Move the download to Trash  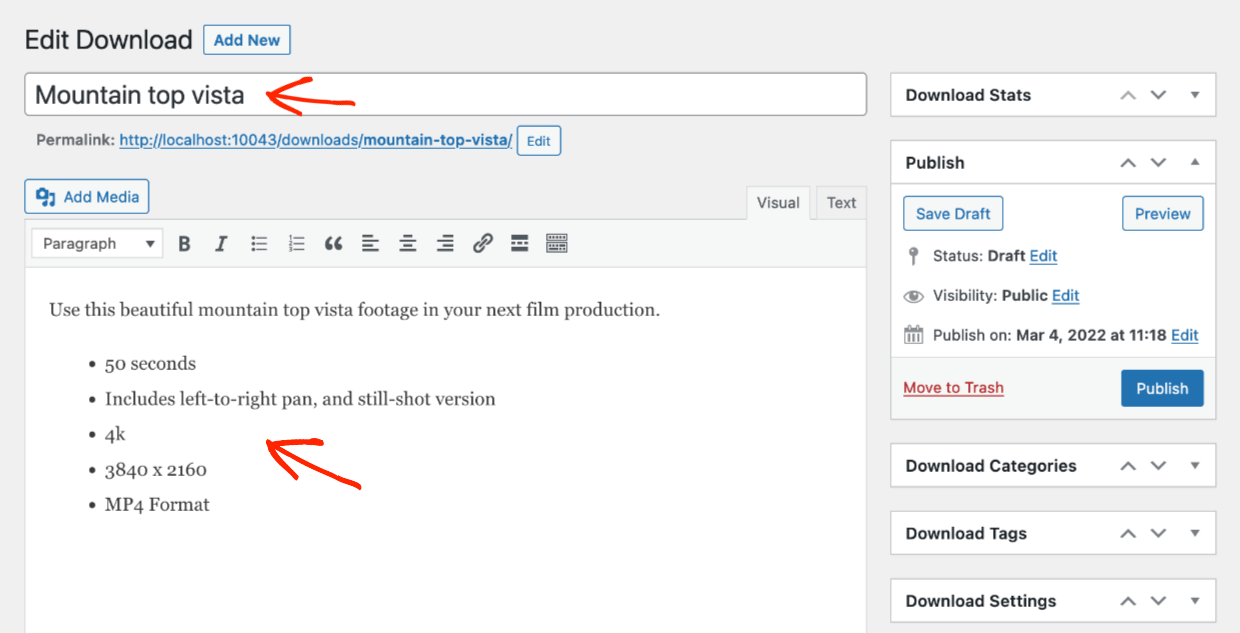[953, 387]
